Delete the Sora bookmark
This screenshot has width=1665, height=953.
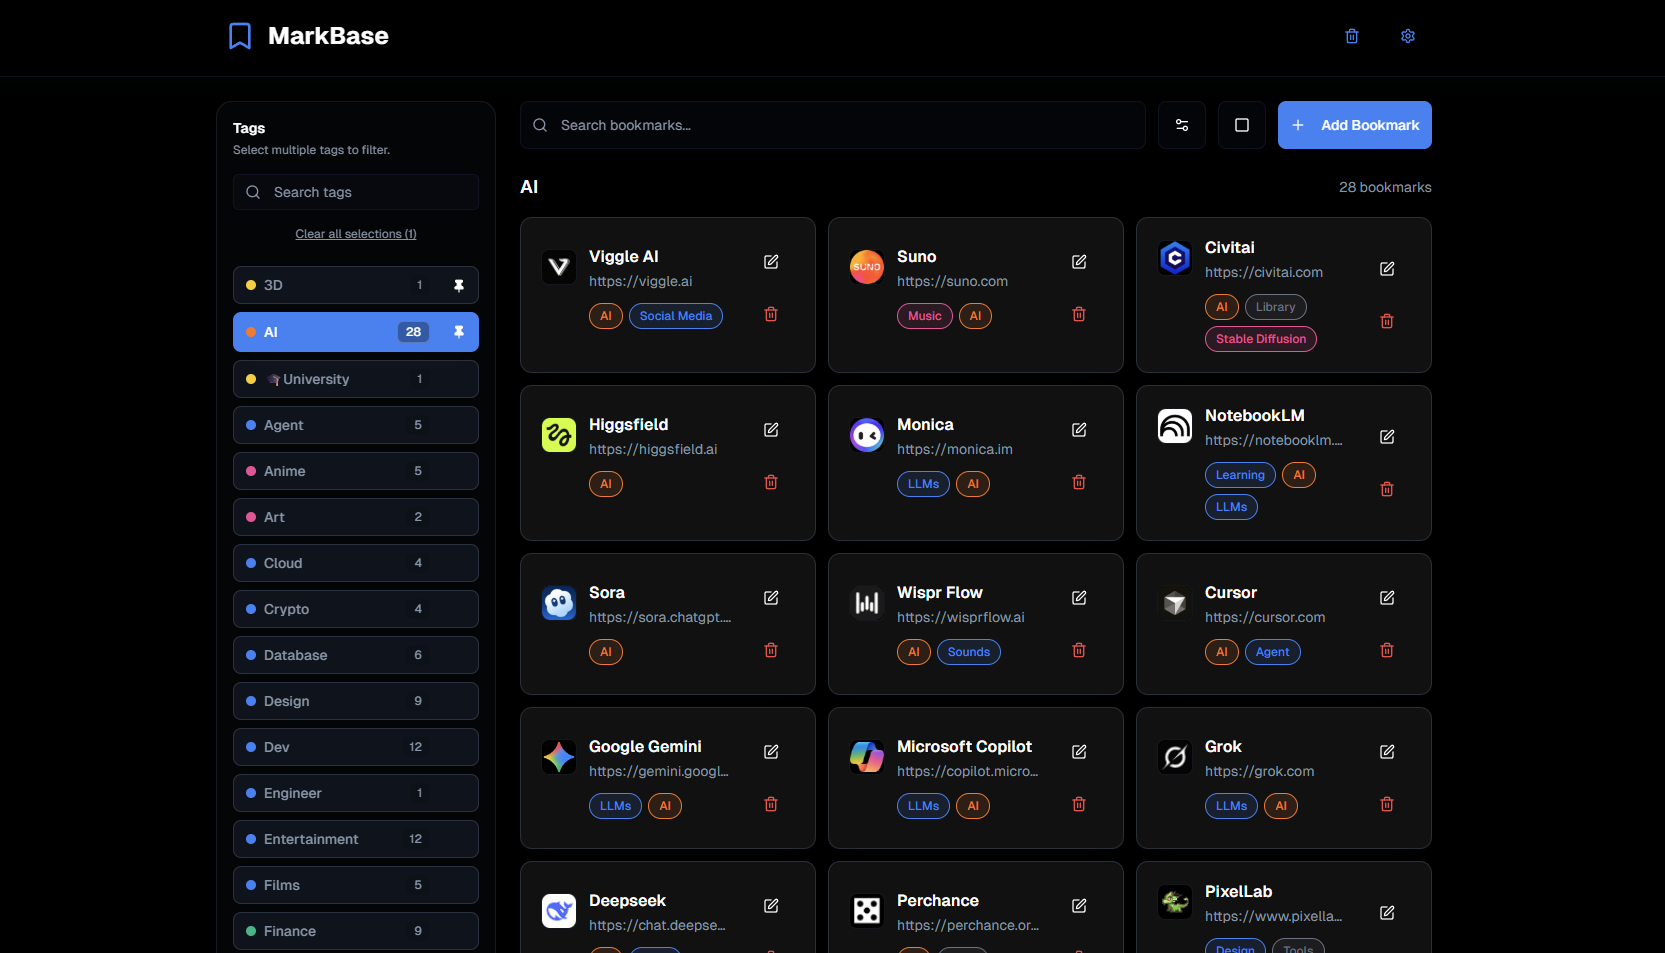point(770,650)
